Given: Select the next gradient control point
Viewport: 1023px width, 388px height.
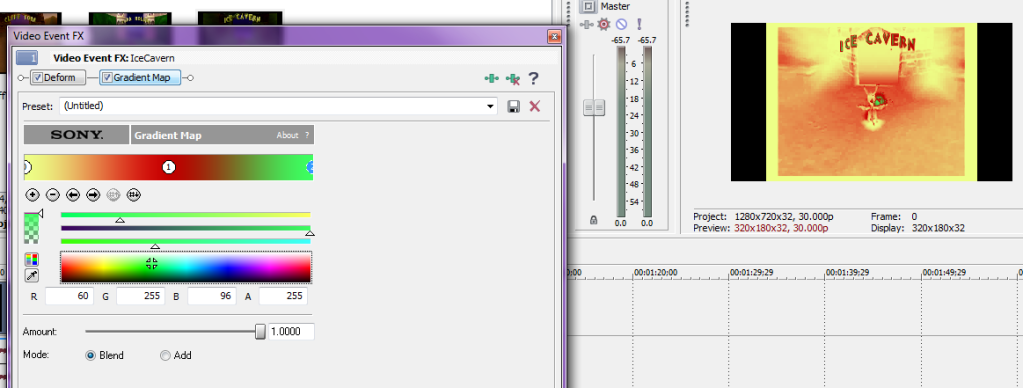Looking at the screenshot, I should [x=93, y=194].
